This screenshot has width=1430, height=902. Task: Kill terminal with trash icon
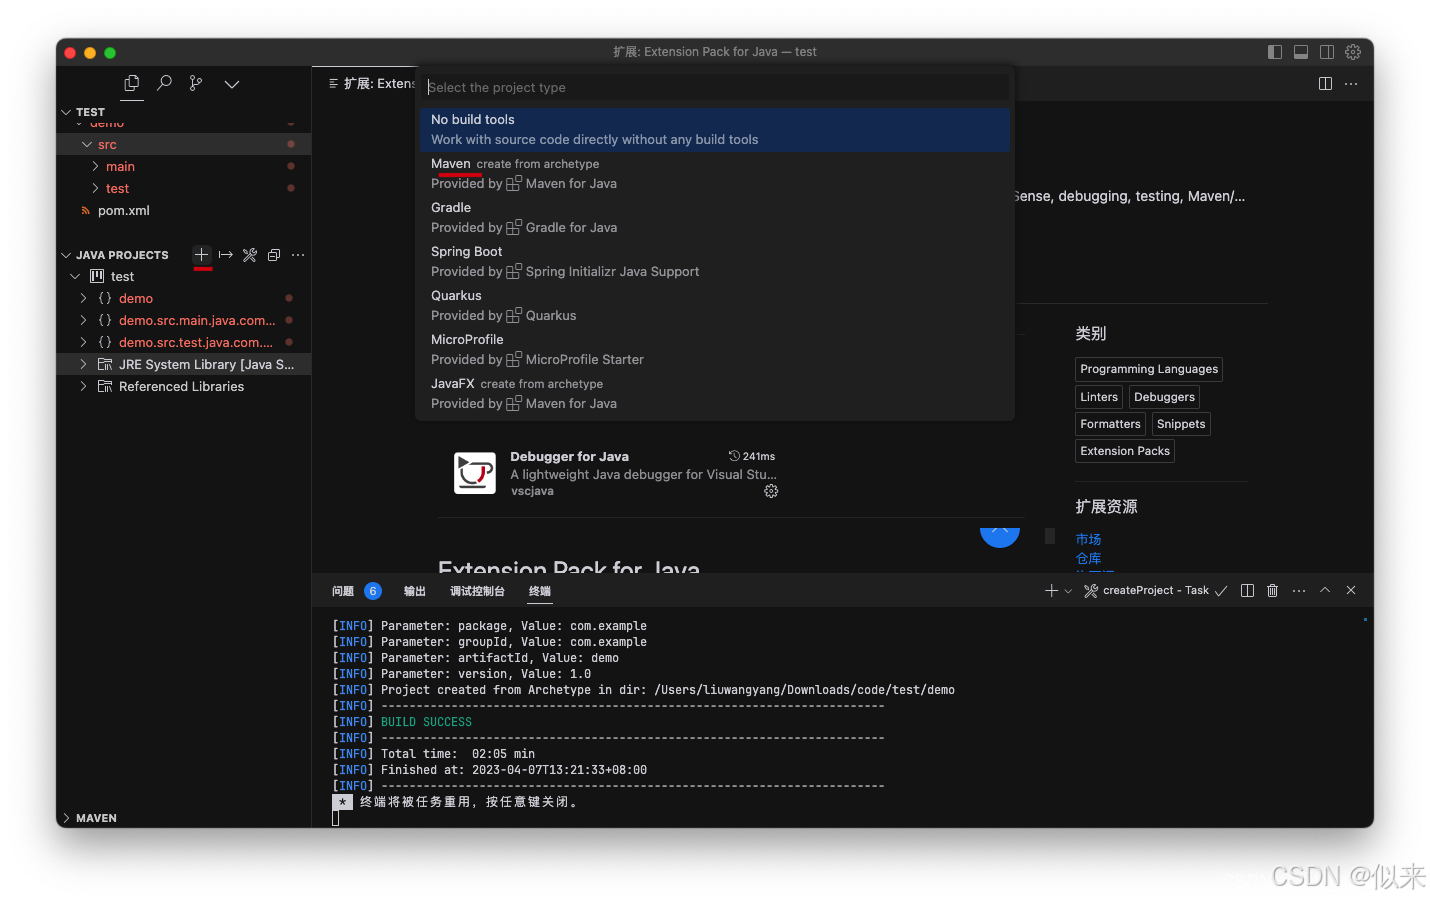pos(1273,591)
